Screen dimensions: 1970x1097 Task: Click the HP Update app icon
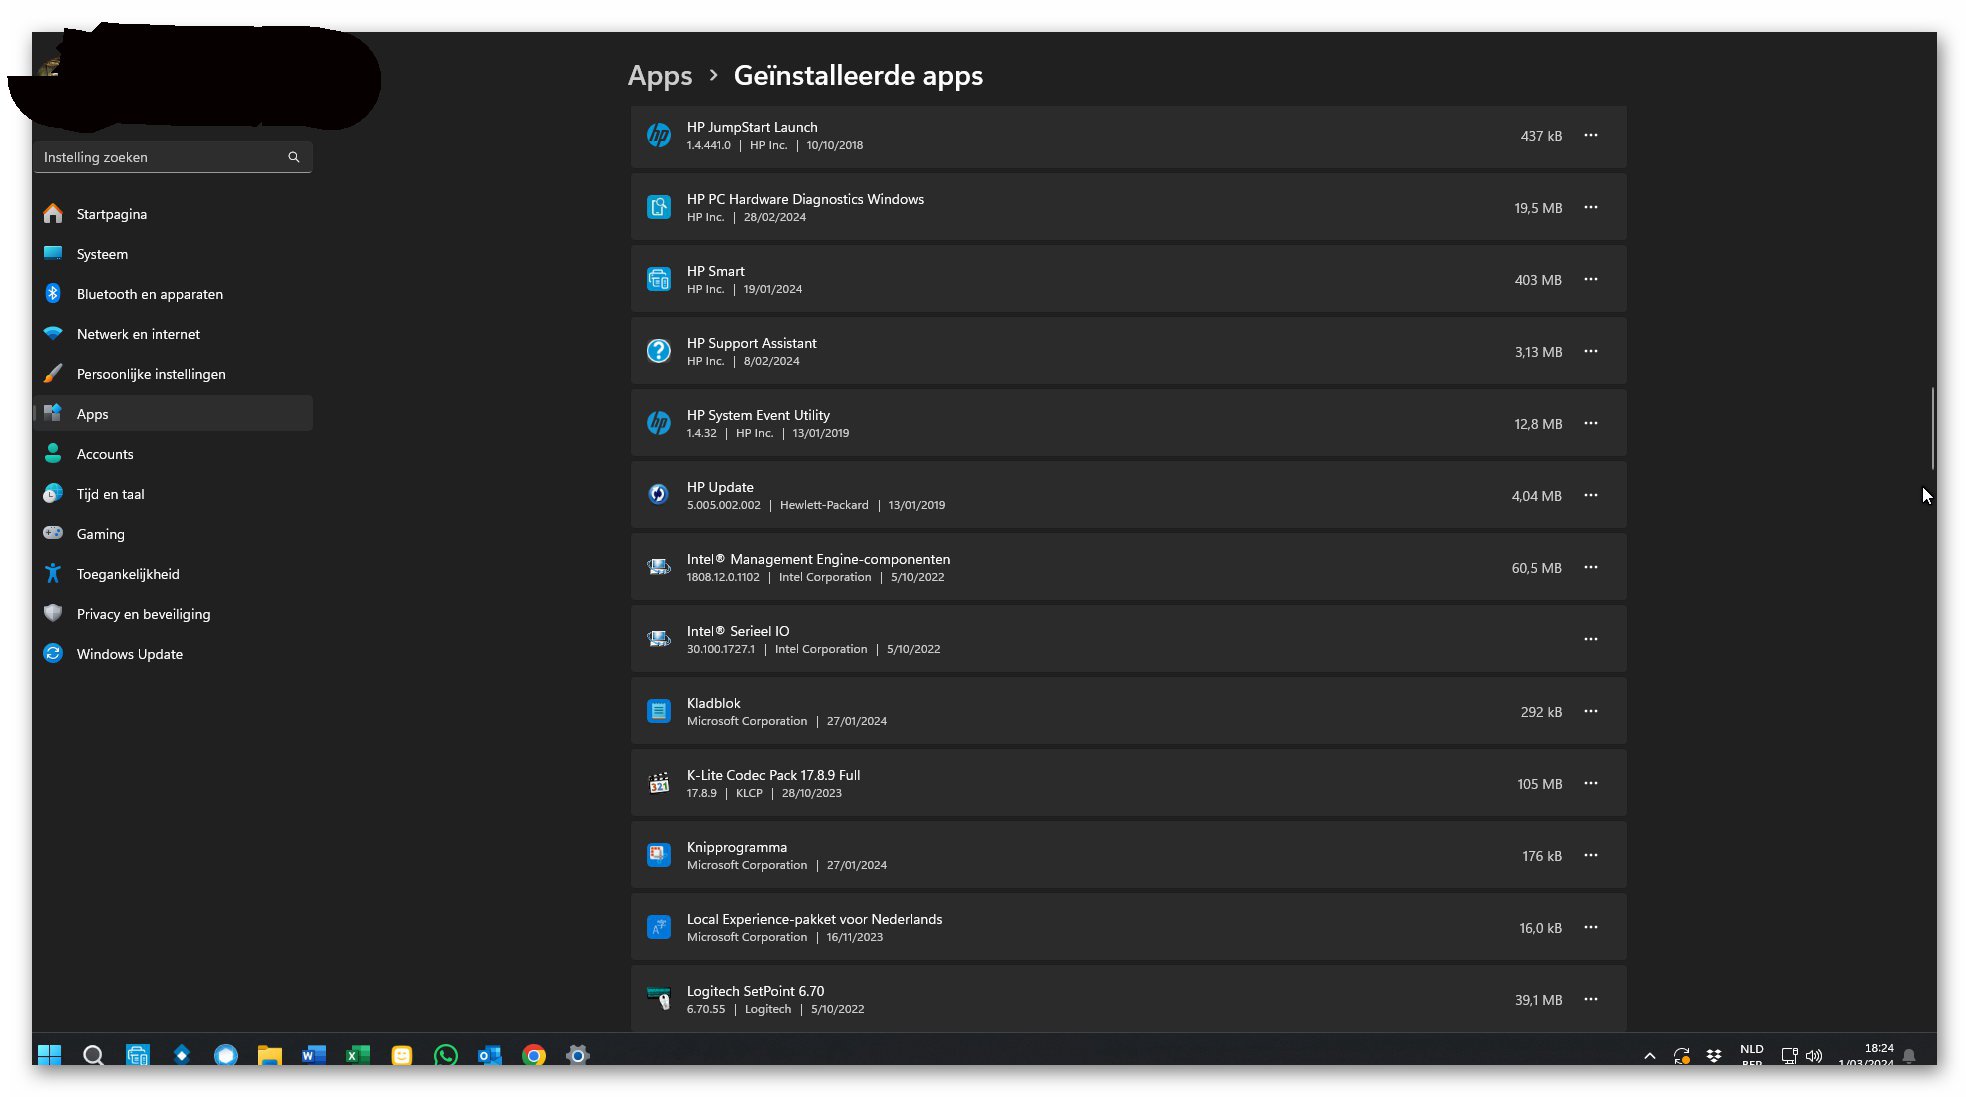[x=658, y=495]
